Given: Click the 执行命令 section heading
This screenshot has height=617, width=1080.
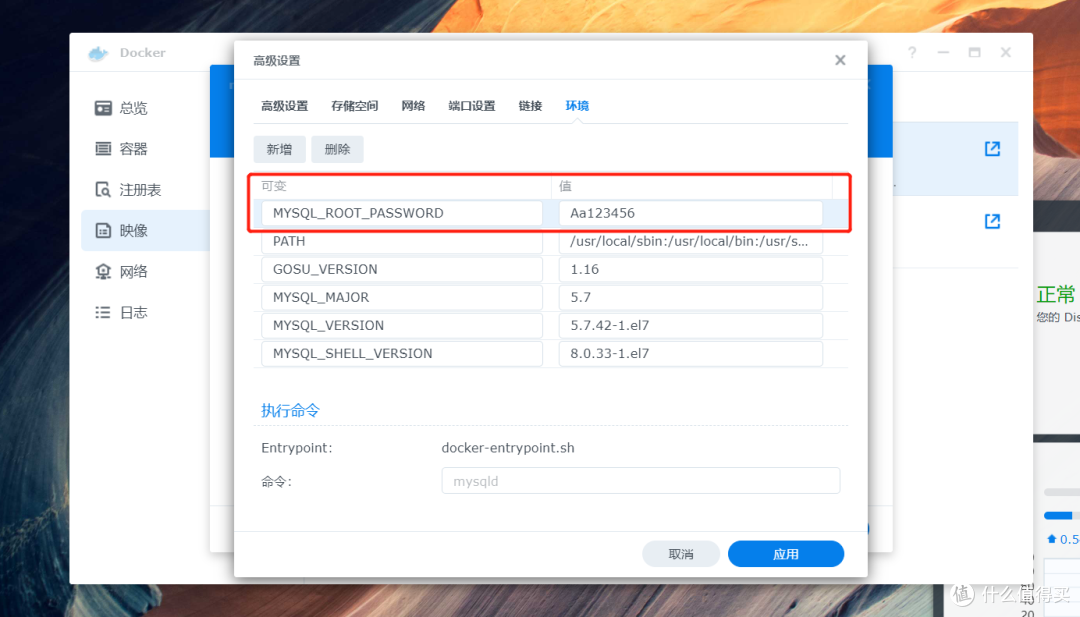Looking at the screenshot, I should coord(290,410).
